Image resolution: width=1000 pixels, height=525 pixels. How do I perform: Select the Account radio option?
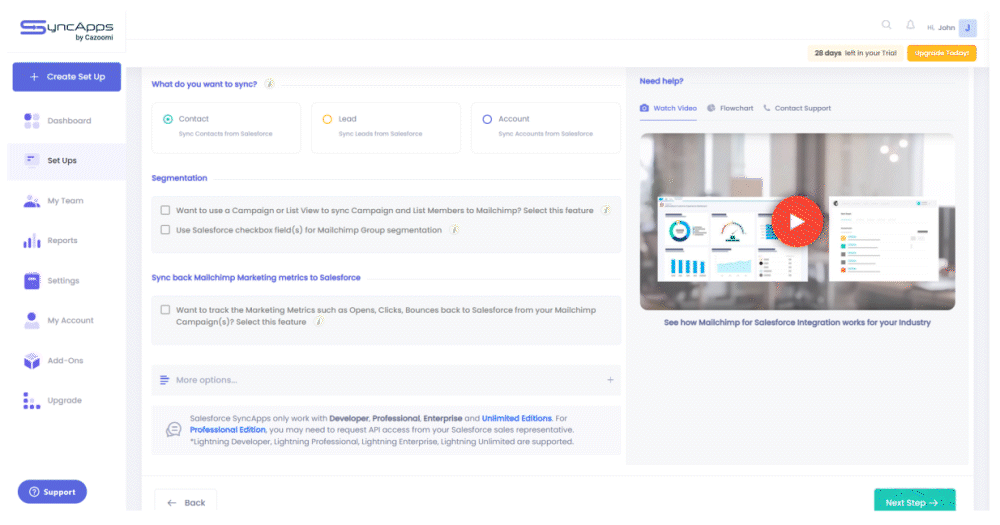coord(487,119)
